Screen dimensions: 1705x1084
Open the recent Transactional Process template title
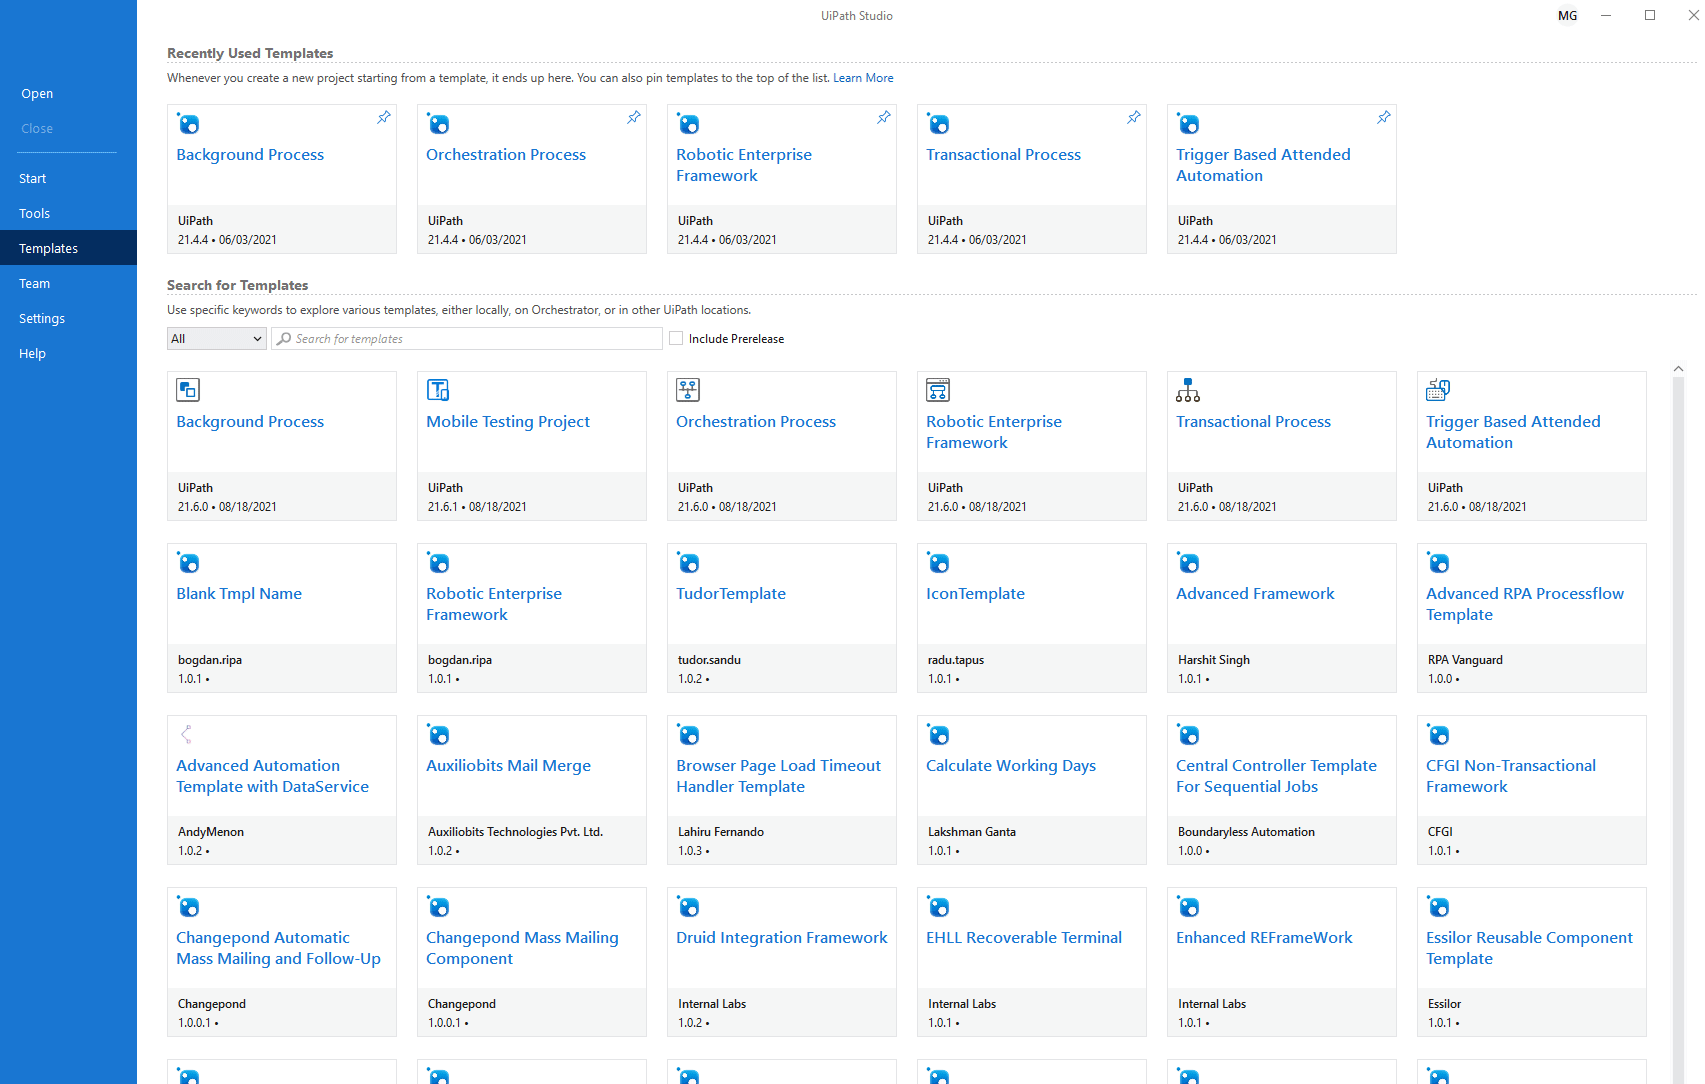[x=1003, y=155]
